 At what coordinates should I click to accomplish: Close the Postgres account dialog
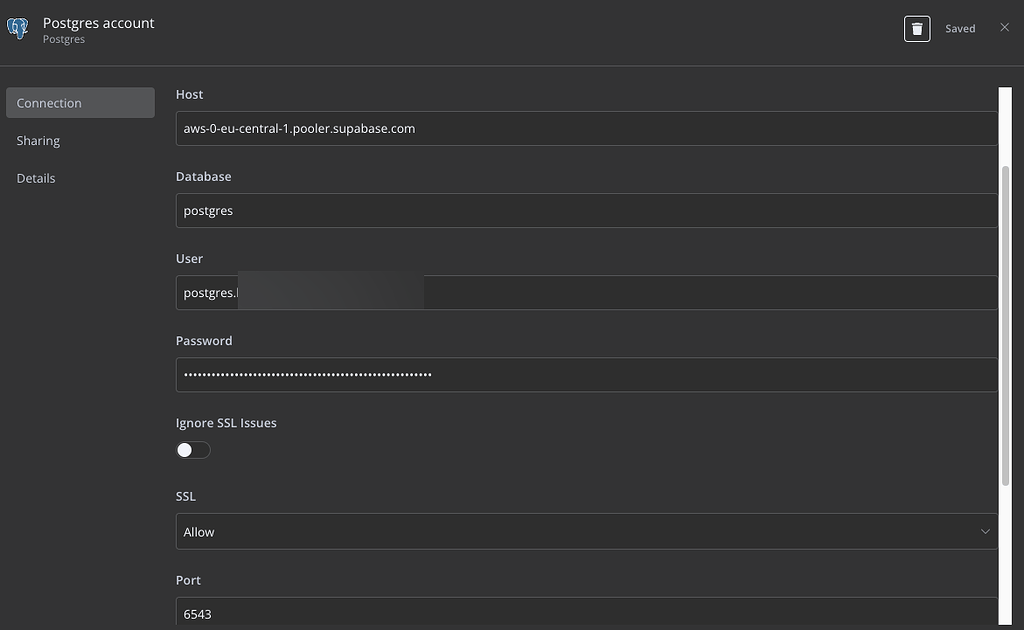tap(1004, 28)
